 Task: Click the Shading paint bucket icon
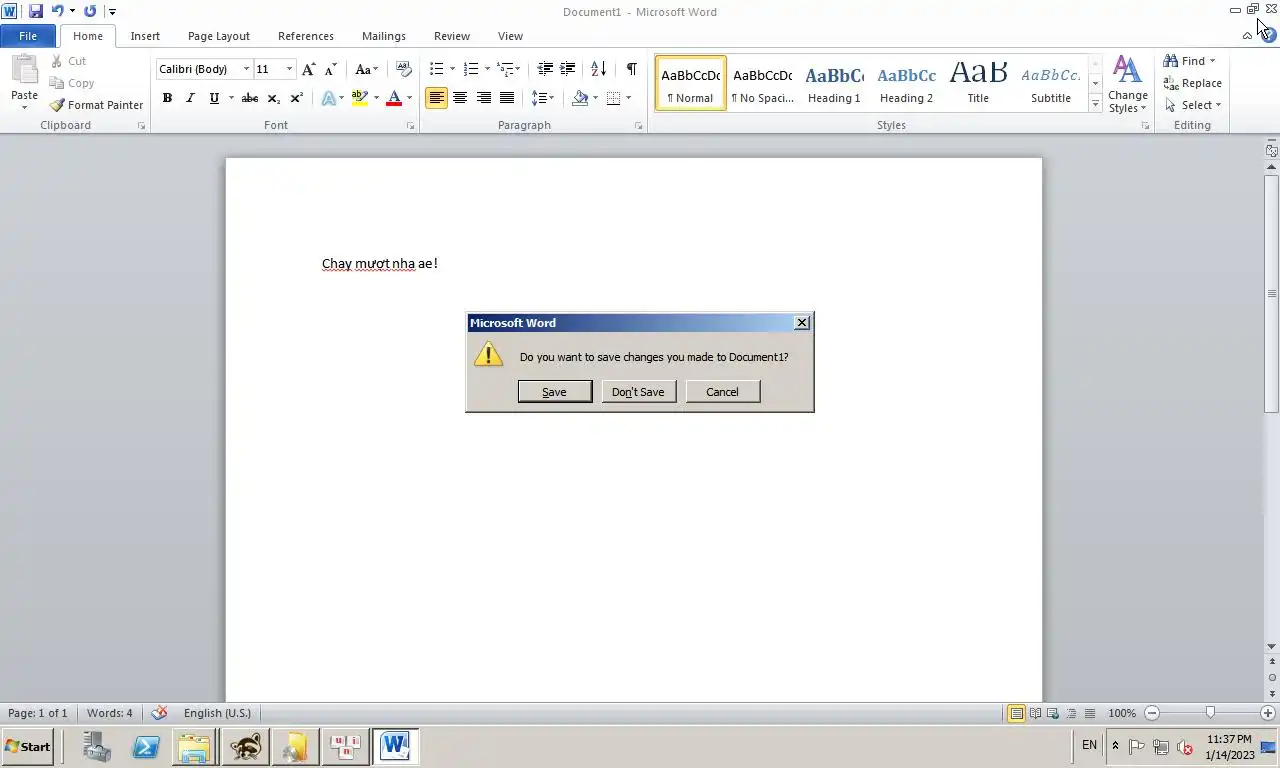pos(580,98)
